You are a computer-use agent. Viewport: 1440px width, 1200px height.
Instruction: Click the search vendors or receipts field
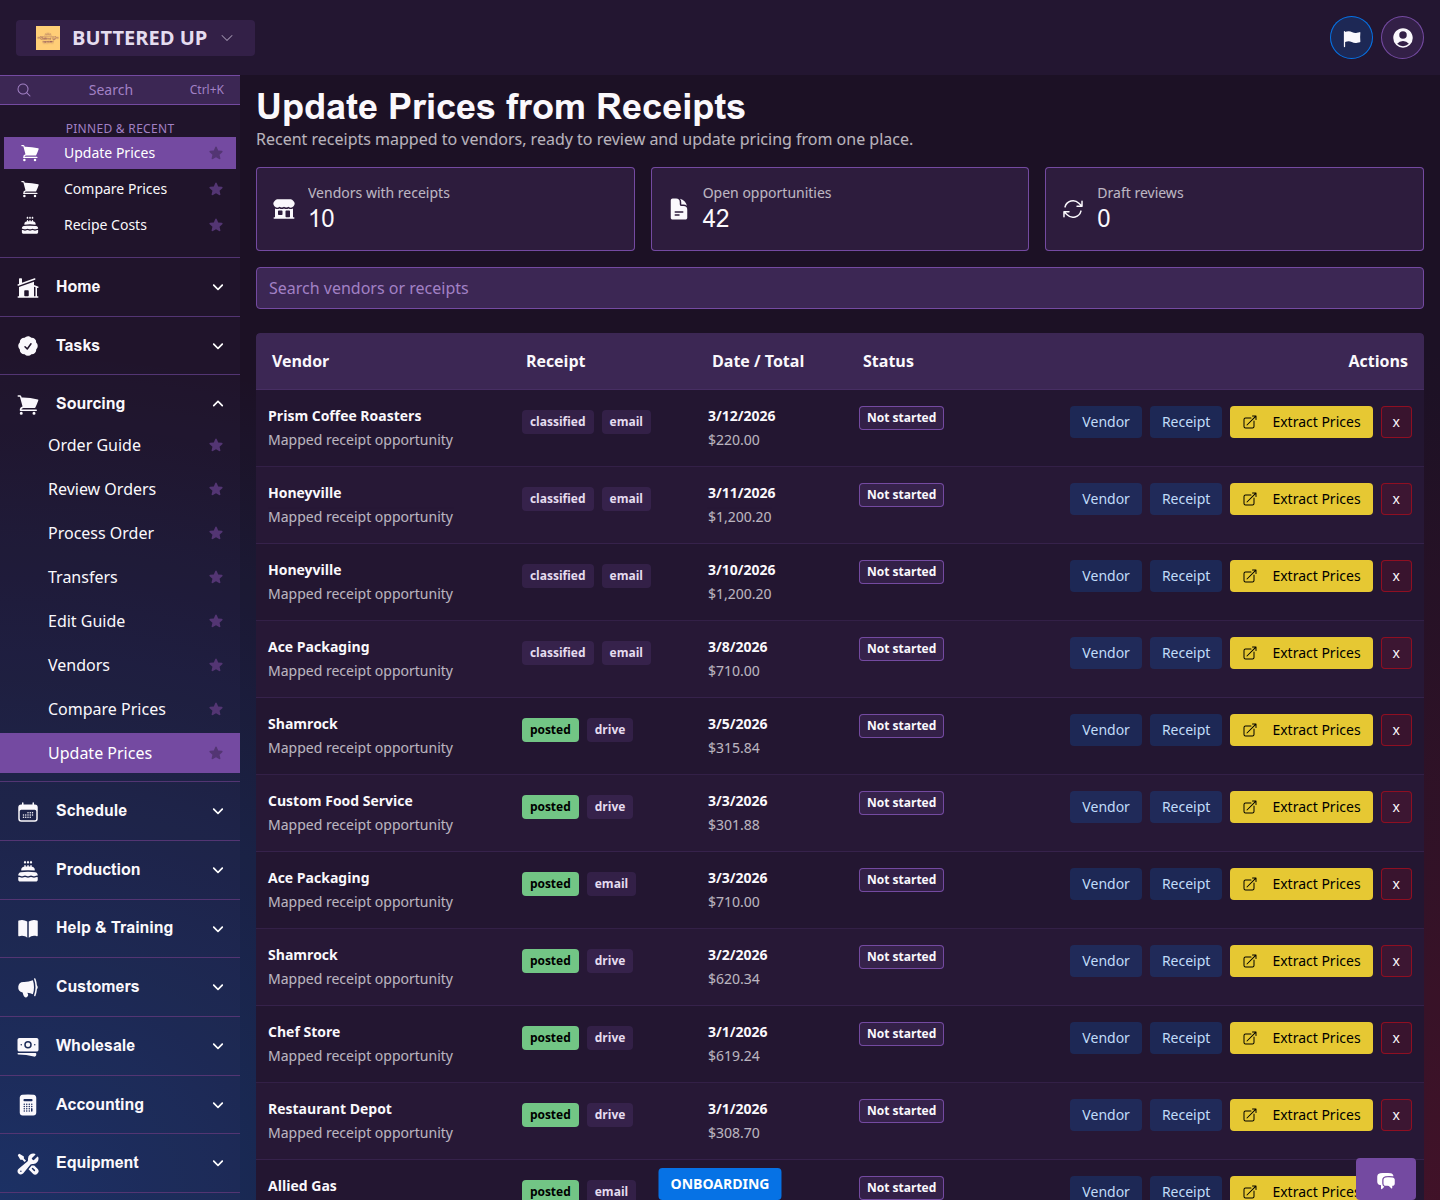point(840,288)
